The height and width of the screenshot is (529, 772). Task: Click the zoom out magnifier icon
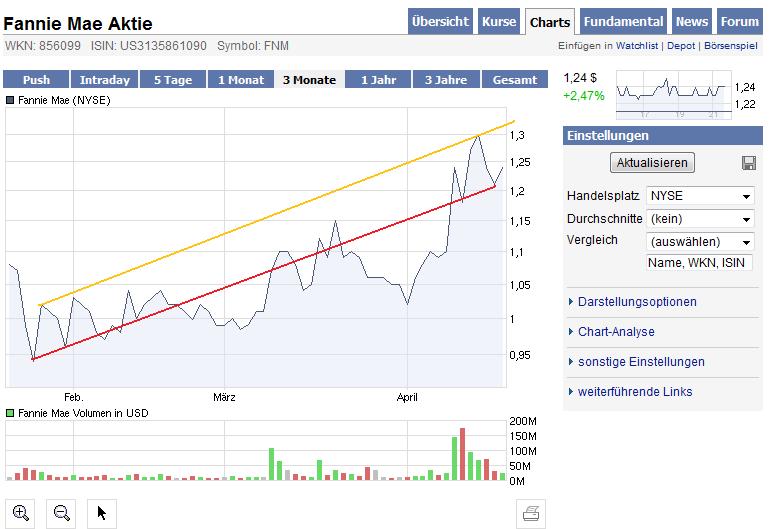point(62,513)
